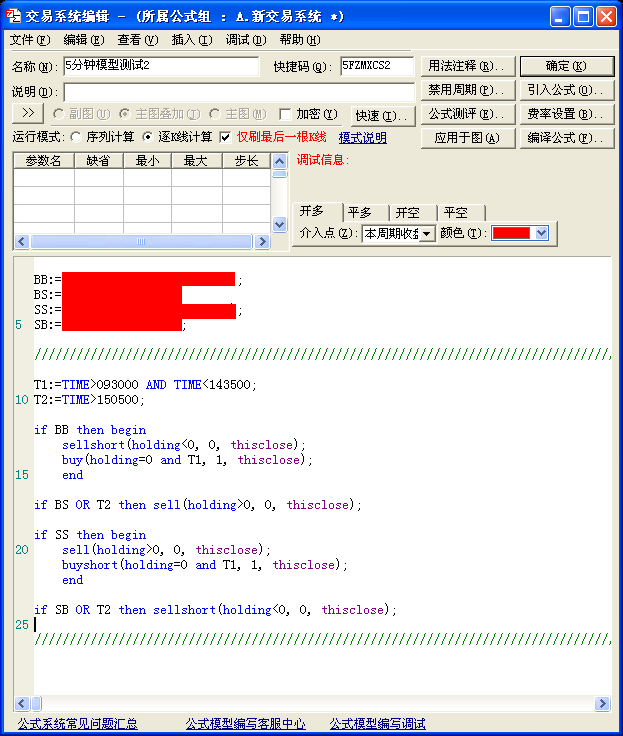Switch to the 平空 tab
The image size is (623, 736).
point(461,213)
